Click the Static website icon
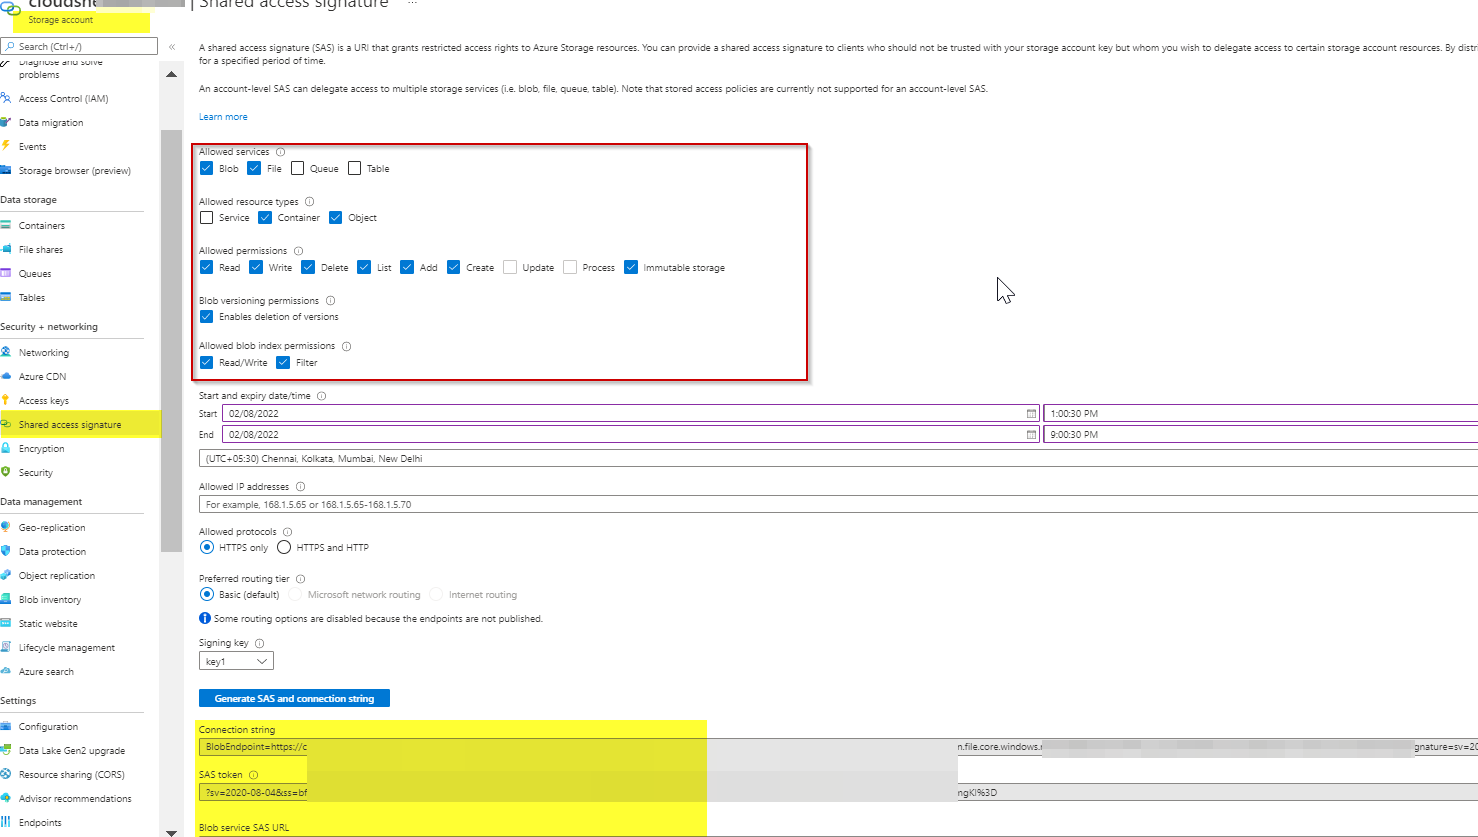Viewport: 1478px width, 837px height. tap(7, 623)
